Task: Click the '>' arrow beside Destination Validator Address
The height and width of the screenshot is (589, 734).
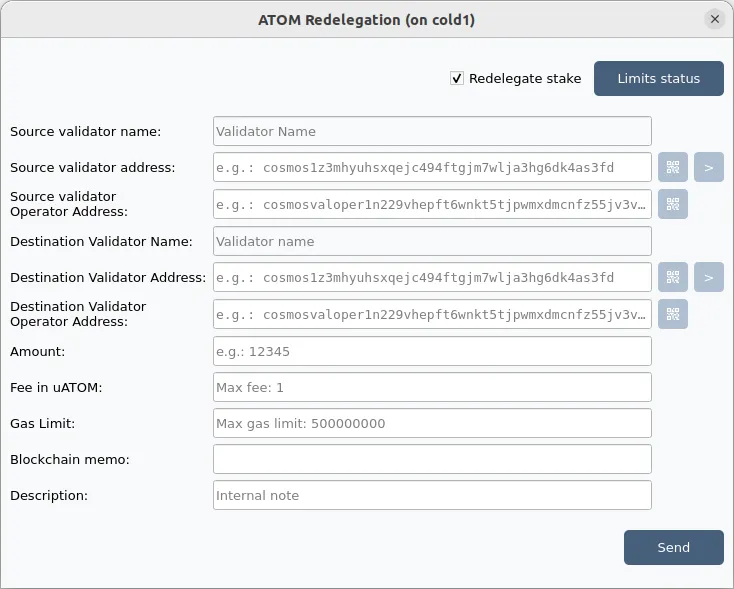Action: 709,277
